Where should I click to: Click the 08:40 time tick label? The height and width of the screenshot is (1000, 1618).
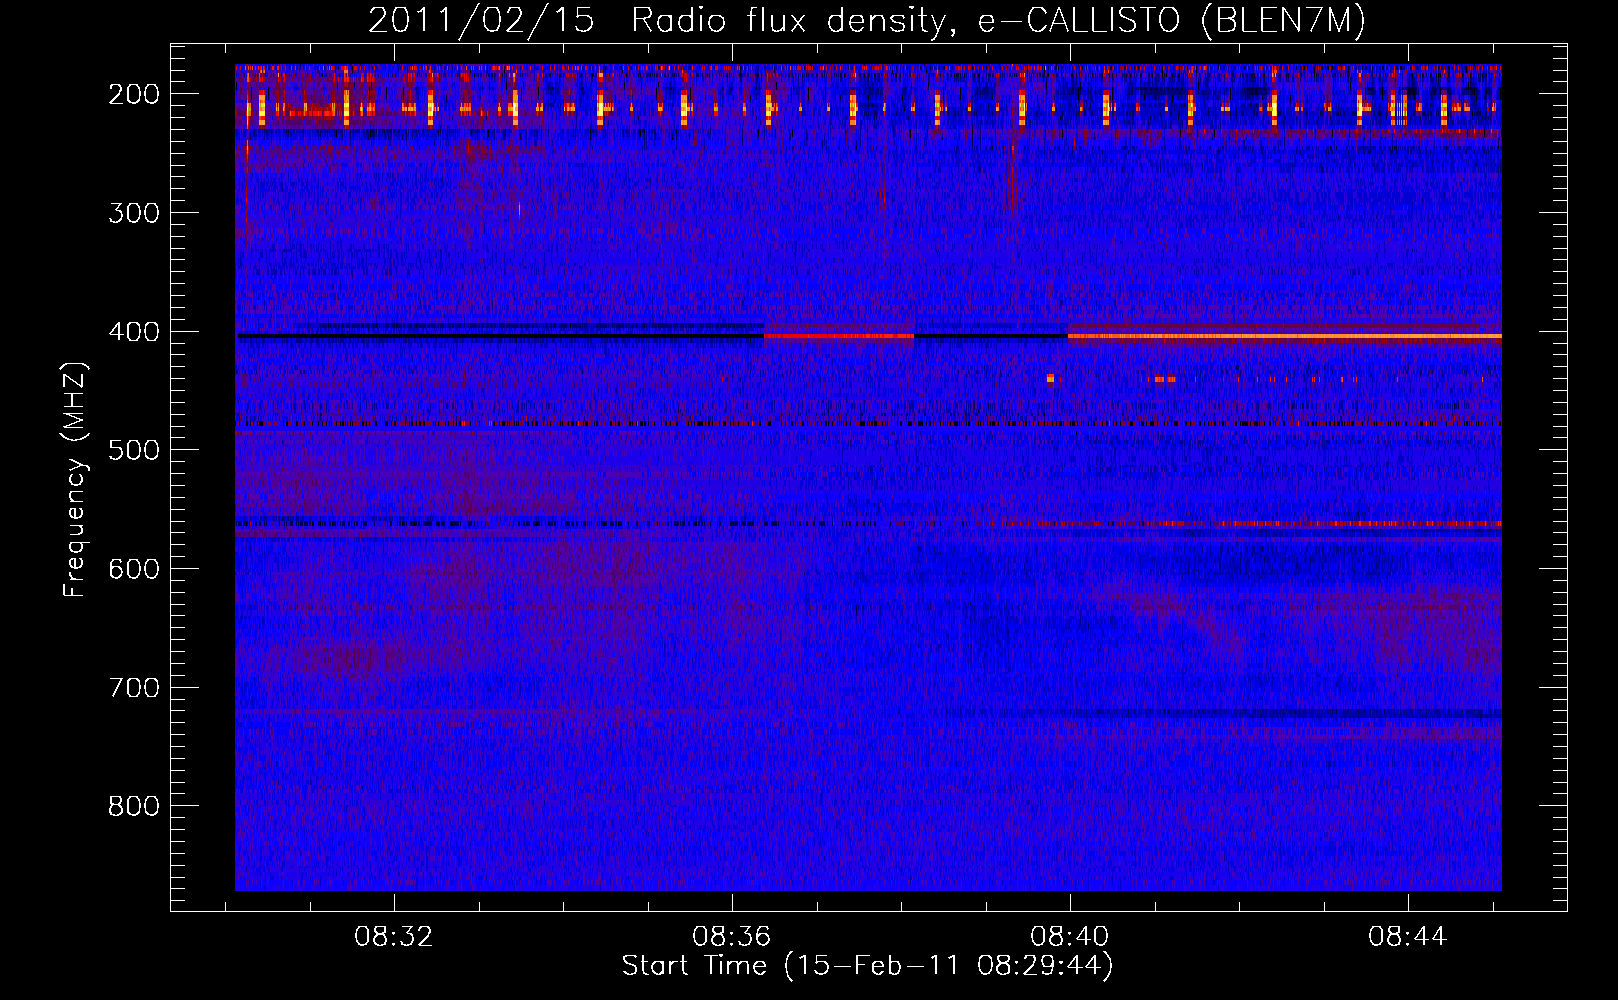(1070, 937)
